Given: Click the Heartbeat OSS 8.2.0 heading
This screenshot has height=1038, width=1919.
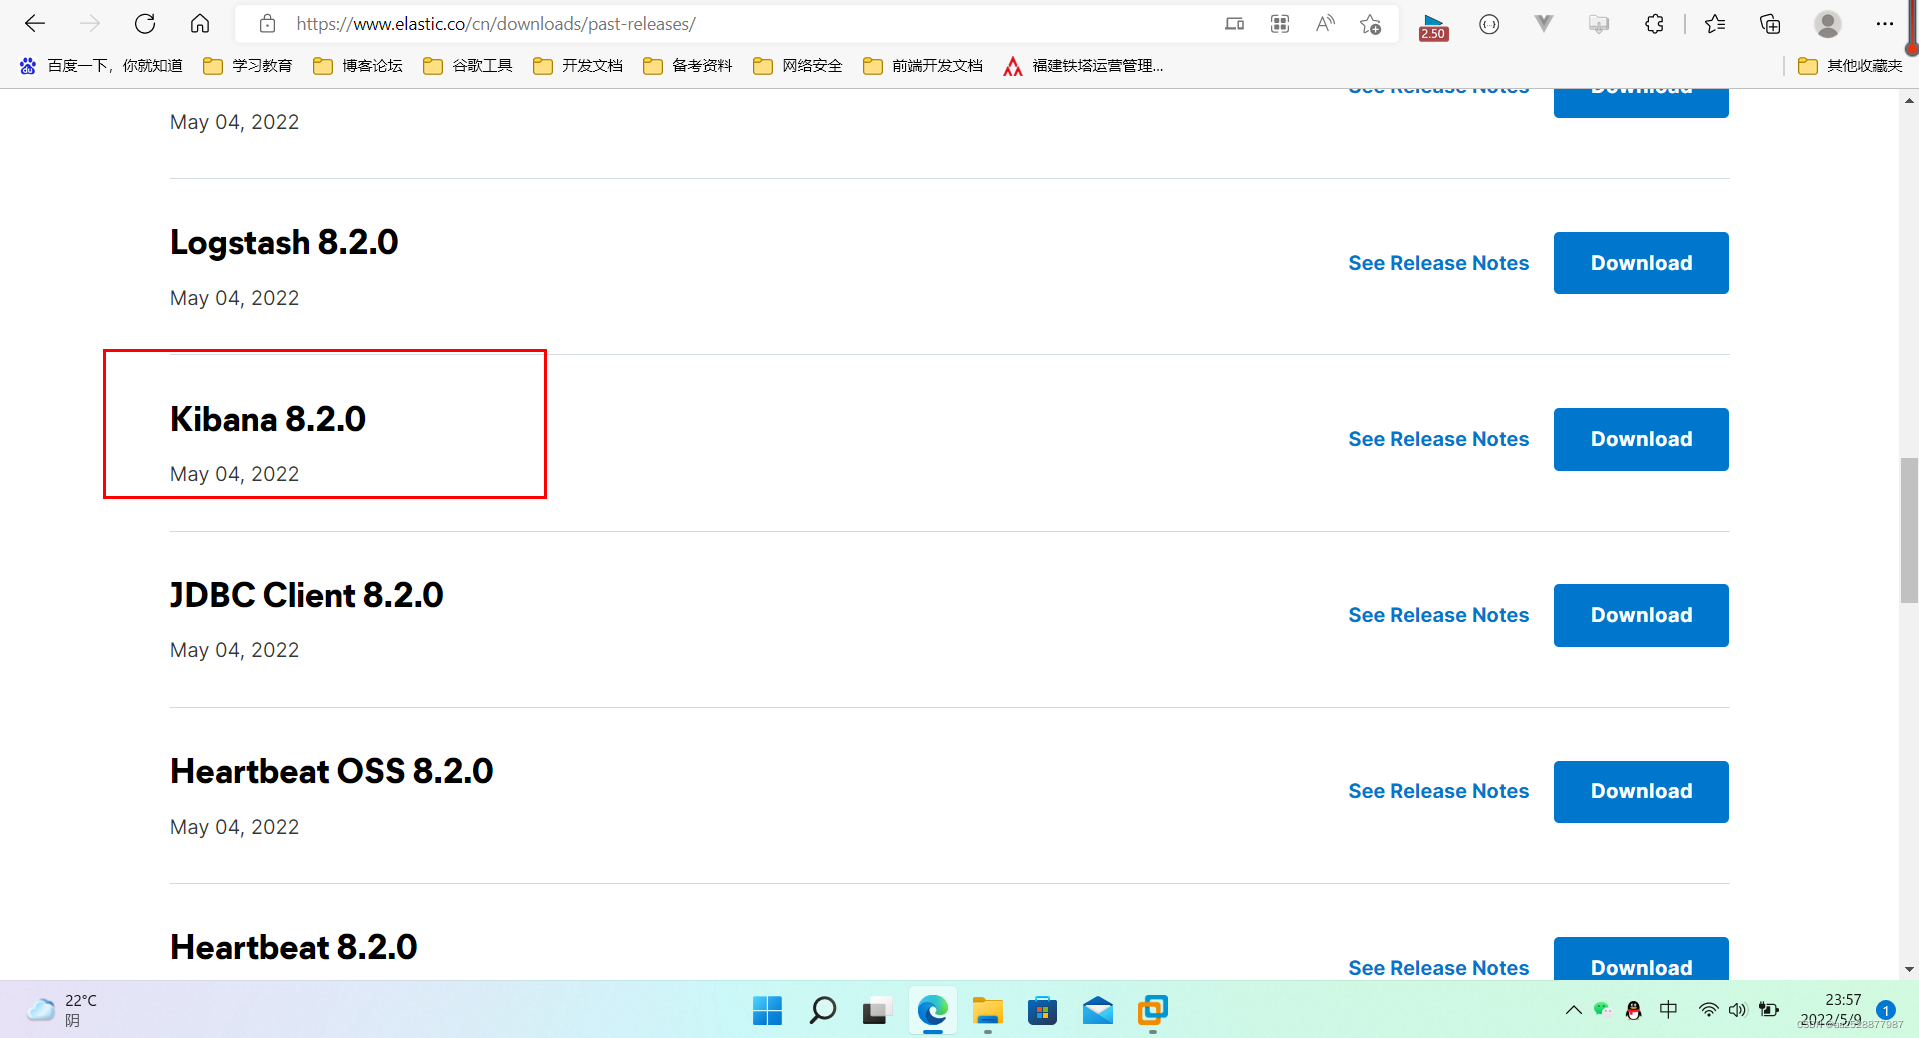Looking at the screenshot, I should click(x=332, y=771).
